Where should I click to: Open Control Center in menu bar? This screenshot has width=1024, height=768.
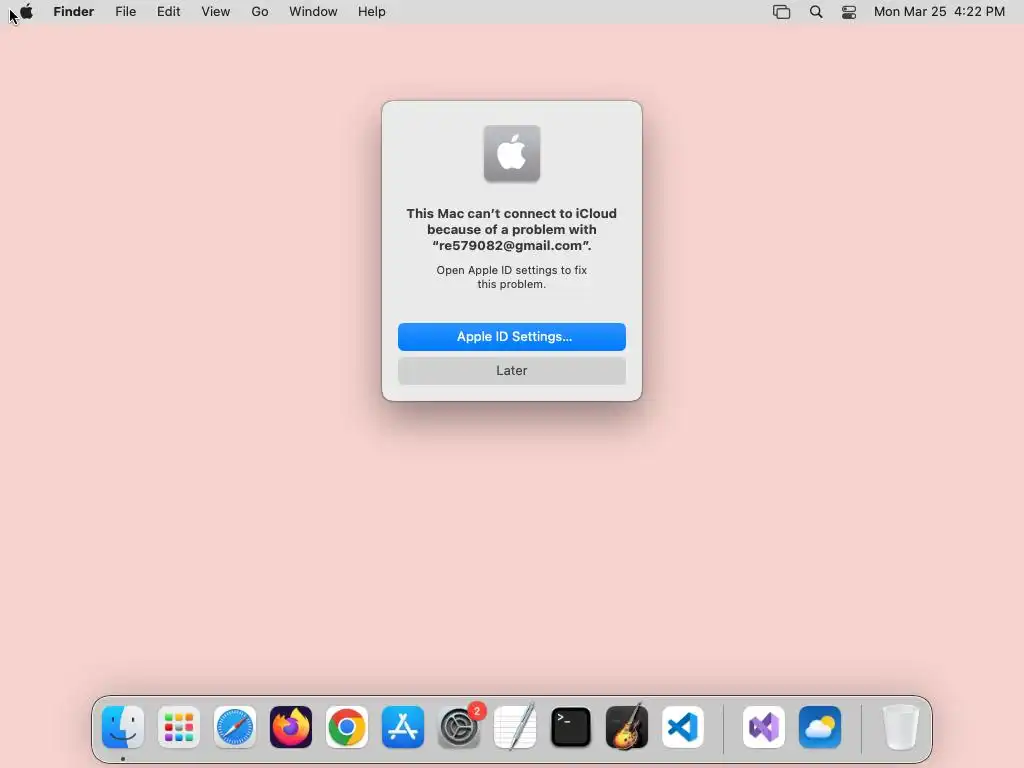coord(849,12)
